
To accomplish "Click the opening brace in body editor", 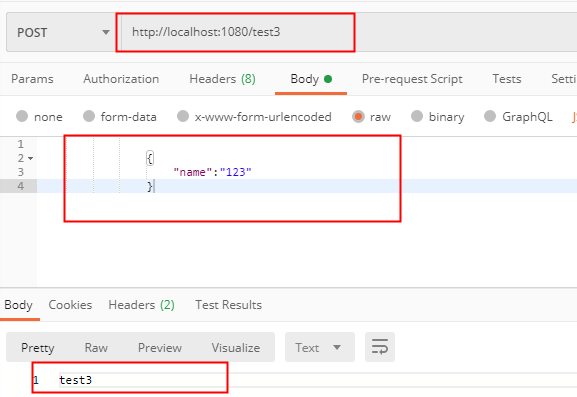I will coord(150,159).
